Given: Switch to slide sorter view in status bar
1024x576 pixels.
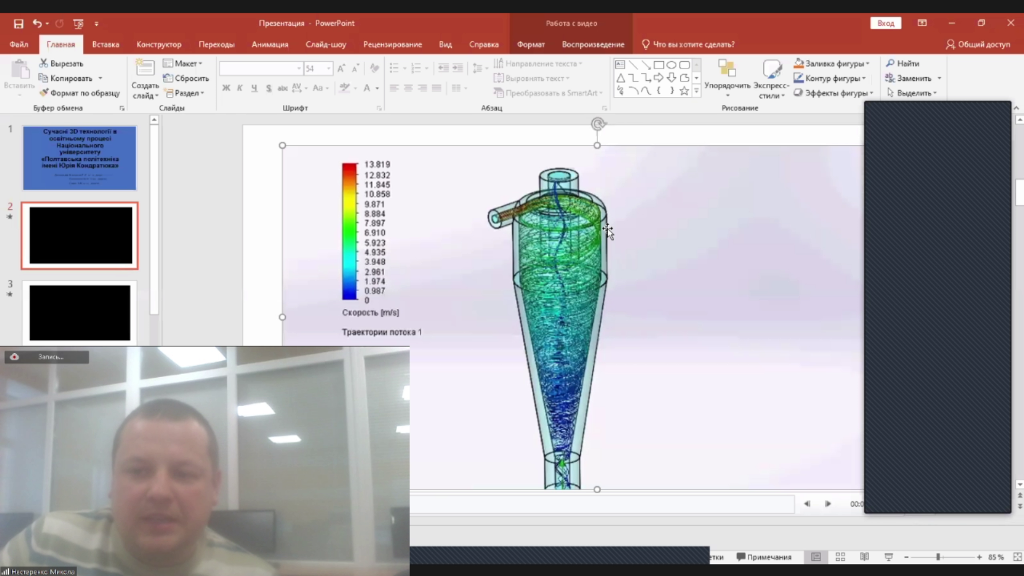Looking at the screenshot, I should tap(840, 557).
